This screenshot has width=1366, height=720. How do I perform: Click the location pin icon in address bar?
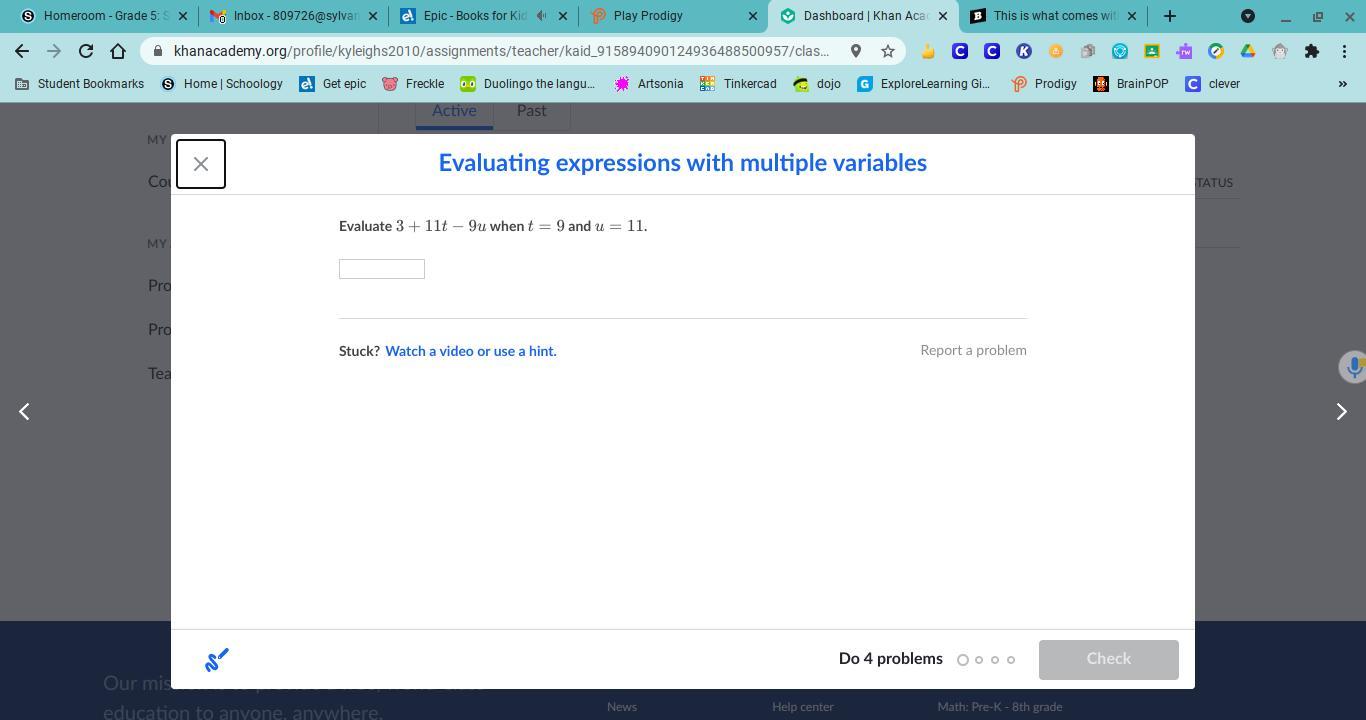click(856, 51)
